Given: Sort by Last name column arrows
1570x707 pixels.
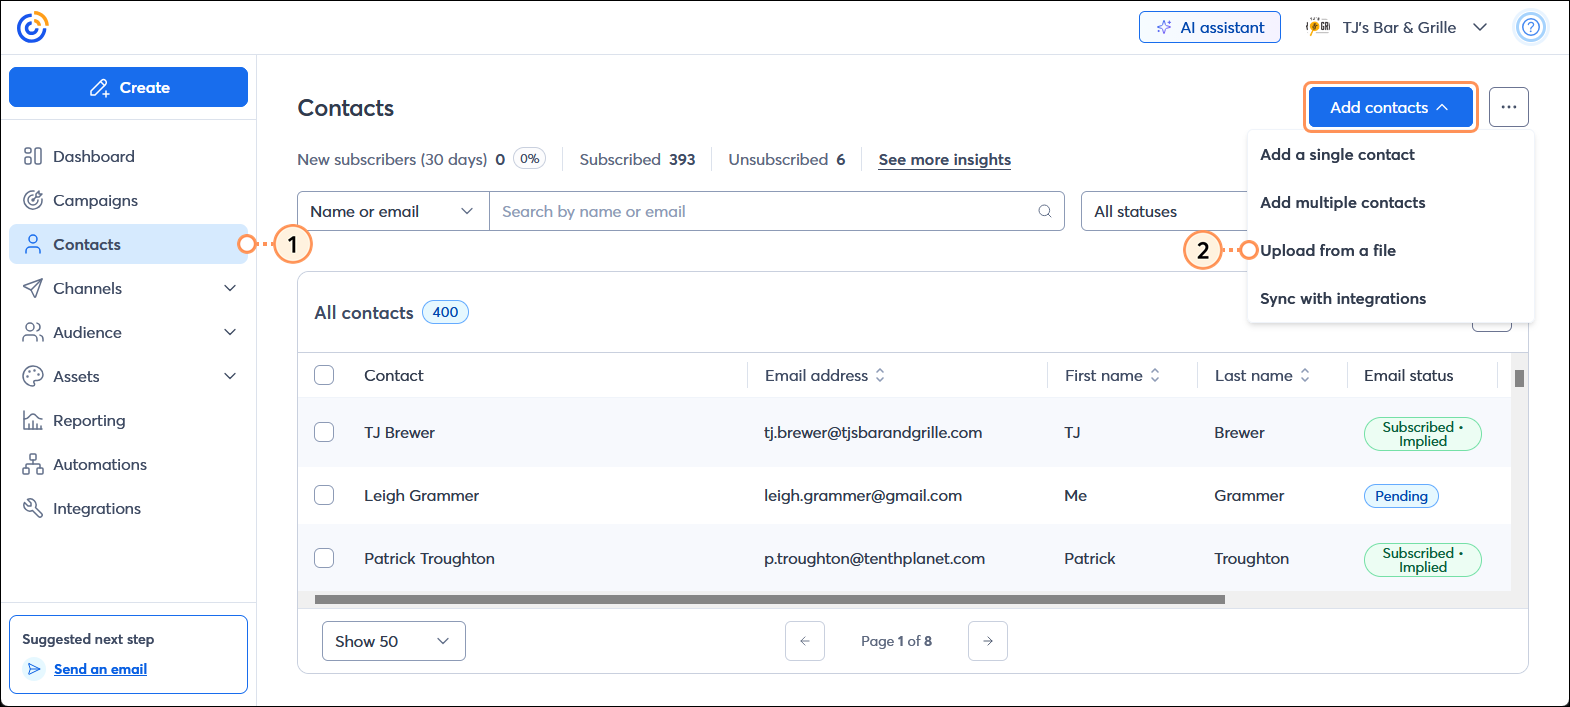Looking at the screenshot, I should [x=1305, y=375].
